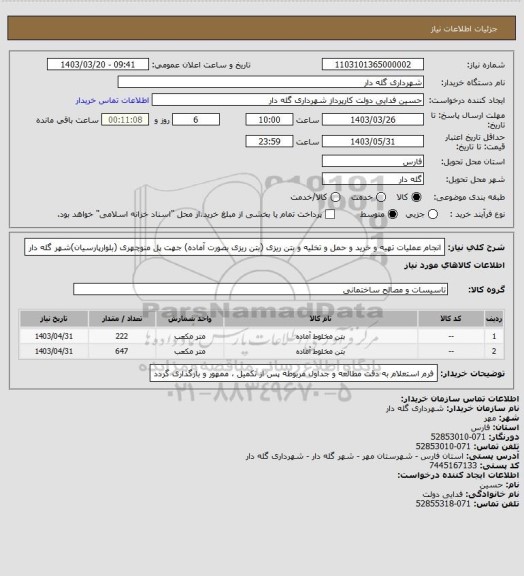Click the need number field 1103101365000002
The height and width of the screenshot is (576, 524).
(x=373, y=64)
